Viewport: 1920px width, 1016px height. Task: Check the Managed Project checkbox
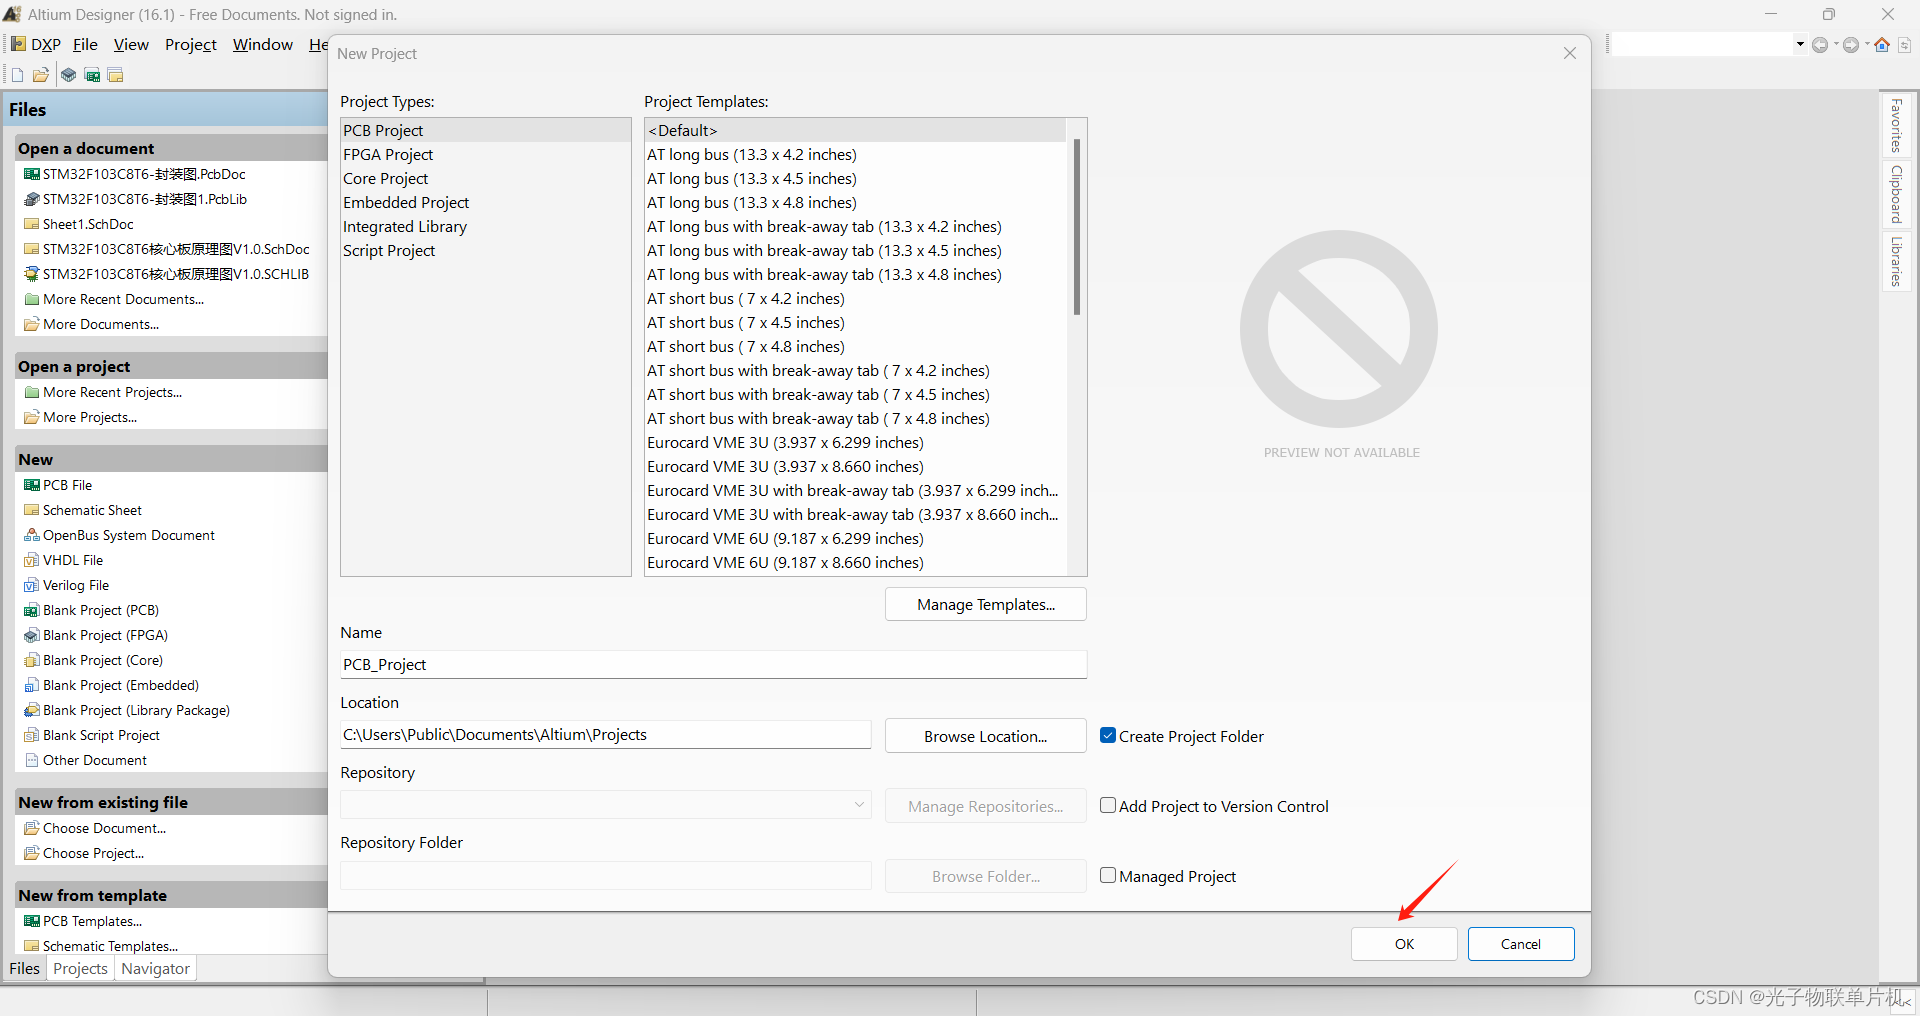[x=1108, y=875]
